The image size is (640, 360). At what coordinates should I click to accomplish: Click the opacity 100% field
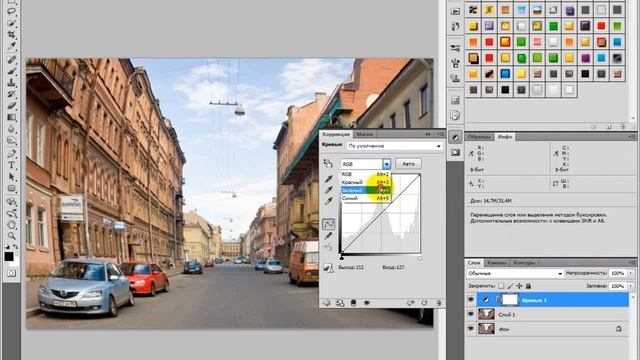(x=618, y=273)
